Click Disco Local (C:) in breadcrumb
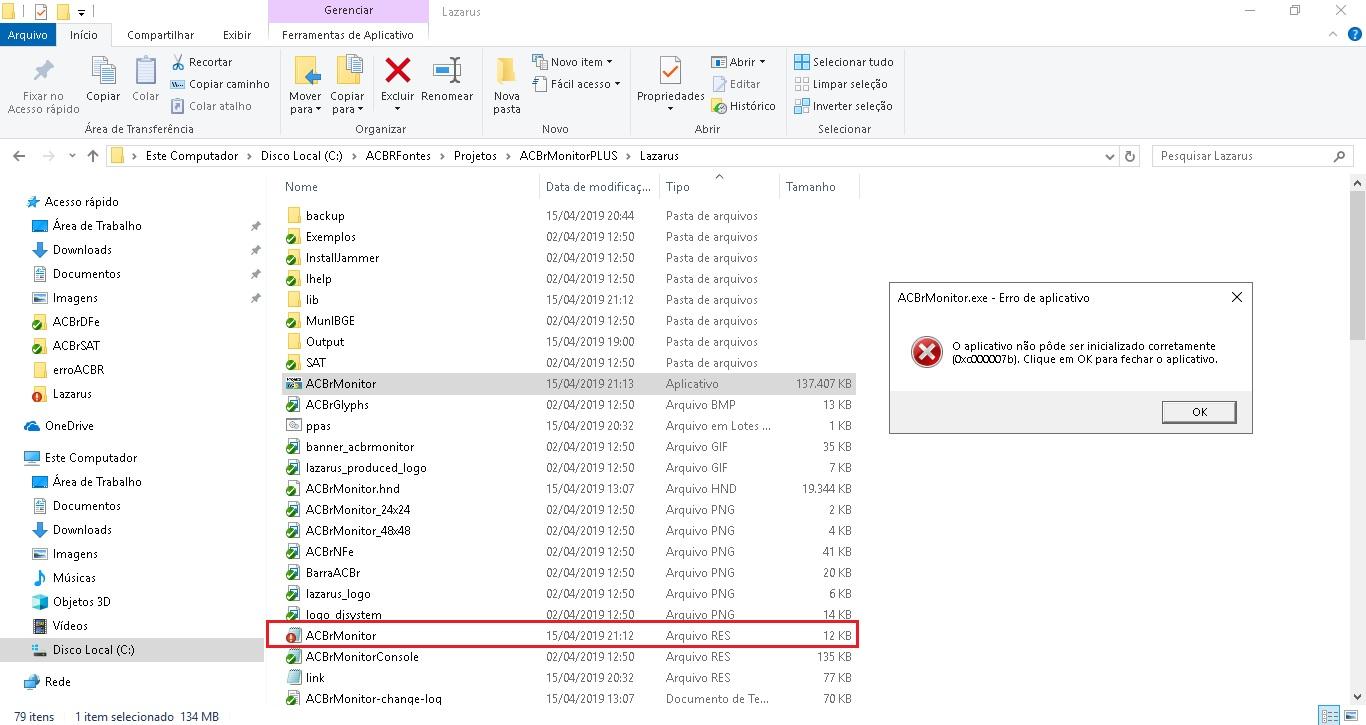 (x=301, y=156)
